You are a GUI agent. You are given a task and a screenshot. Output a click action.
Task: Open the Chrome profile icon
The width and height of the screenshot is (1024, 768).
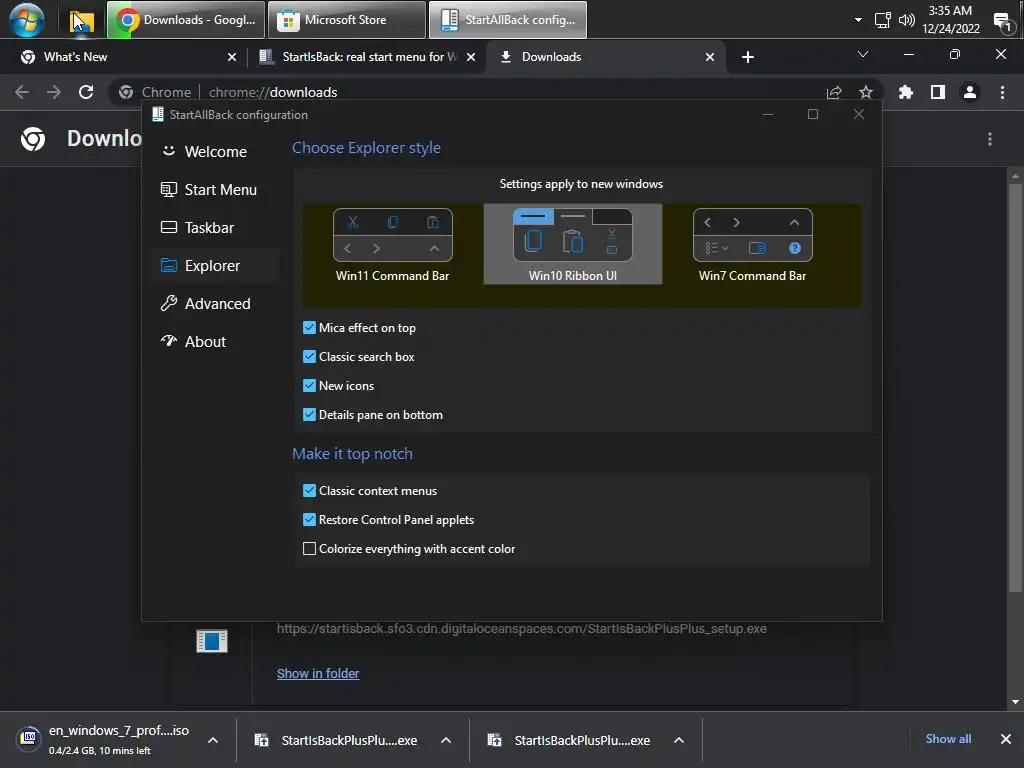pos(970,92)
